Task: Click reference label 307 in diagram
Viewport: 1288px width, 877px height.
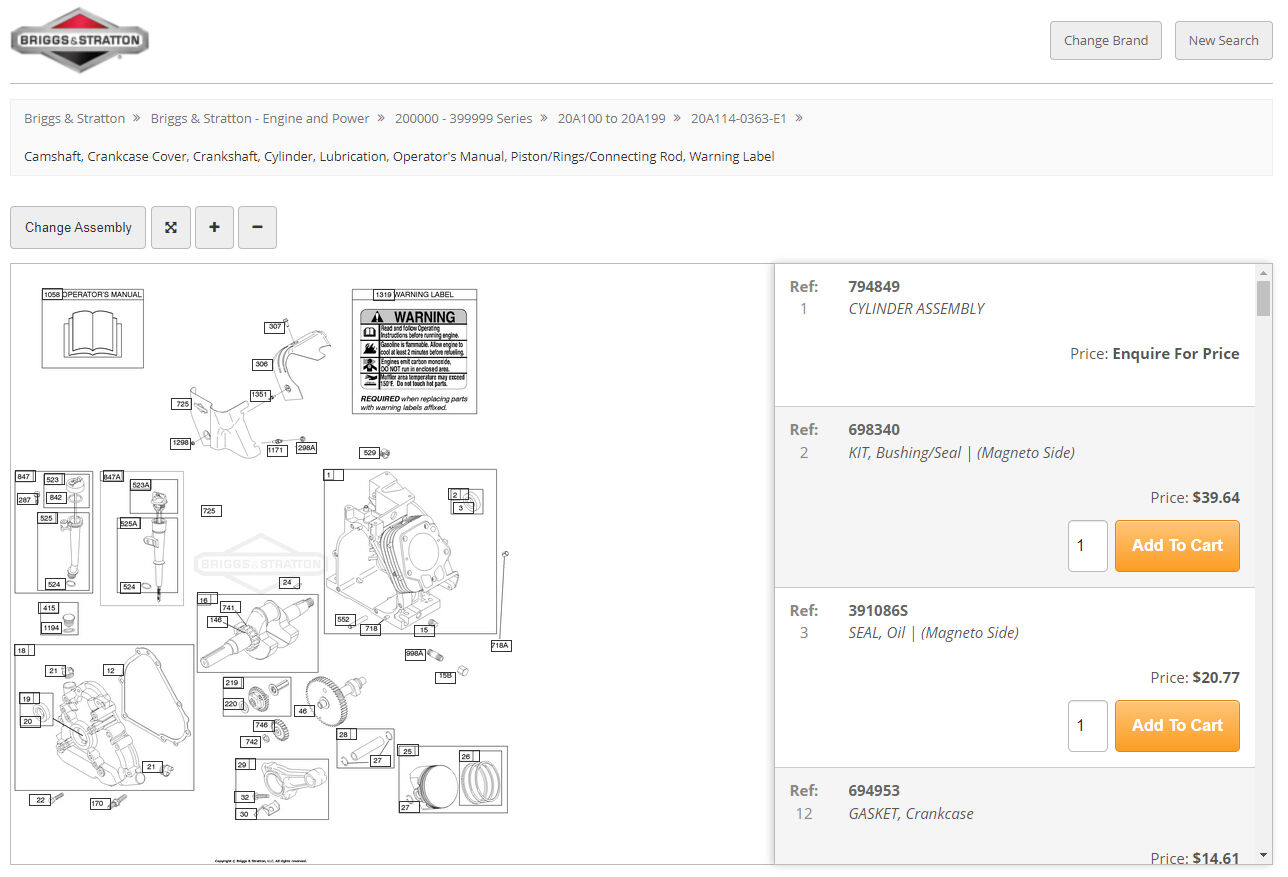Action: coord(274,327)
